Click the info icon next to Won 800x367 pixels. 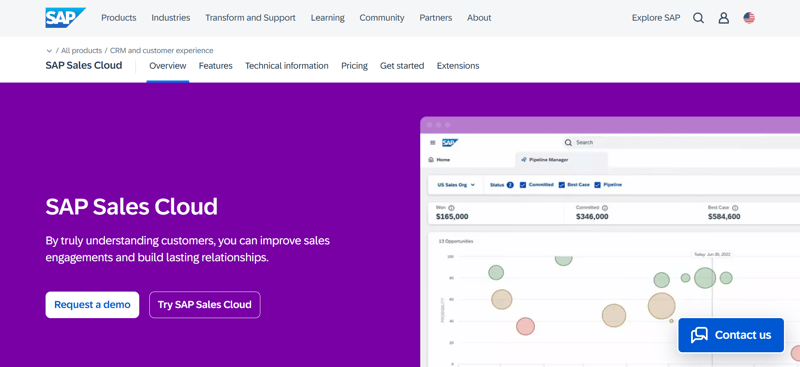(x=452, y=208)
